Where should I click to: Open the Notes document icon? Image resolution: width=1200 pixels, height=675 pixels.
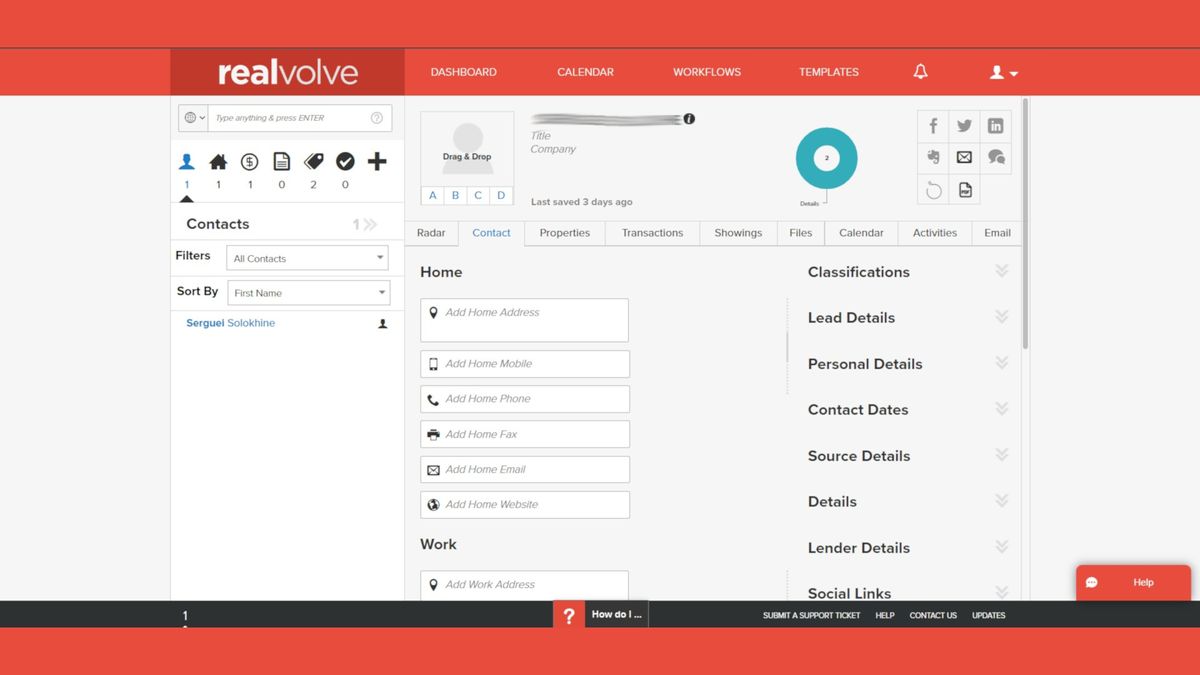pos(281,160)
